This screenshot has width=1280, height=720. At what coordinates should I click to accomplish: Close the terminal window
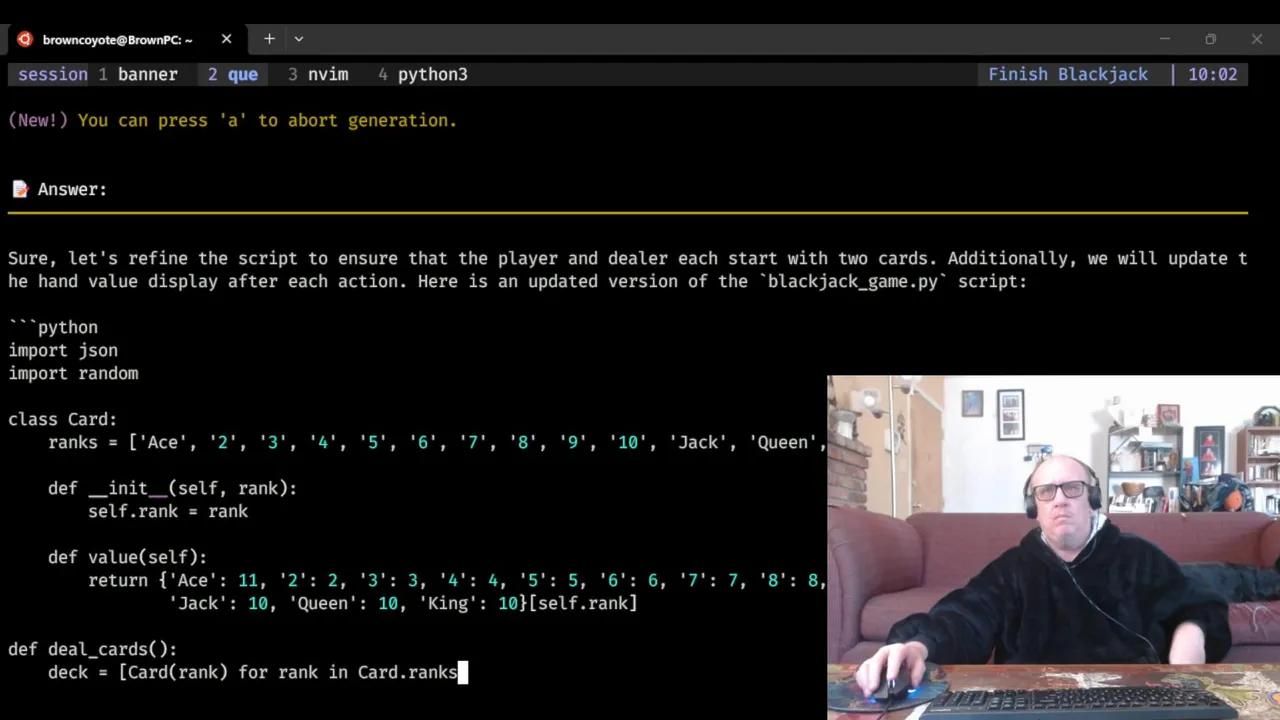pyautogui.click(x=1257, y=39)
